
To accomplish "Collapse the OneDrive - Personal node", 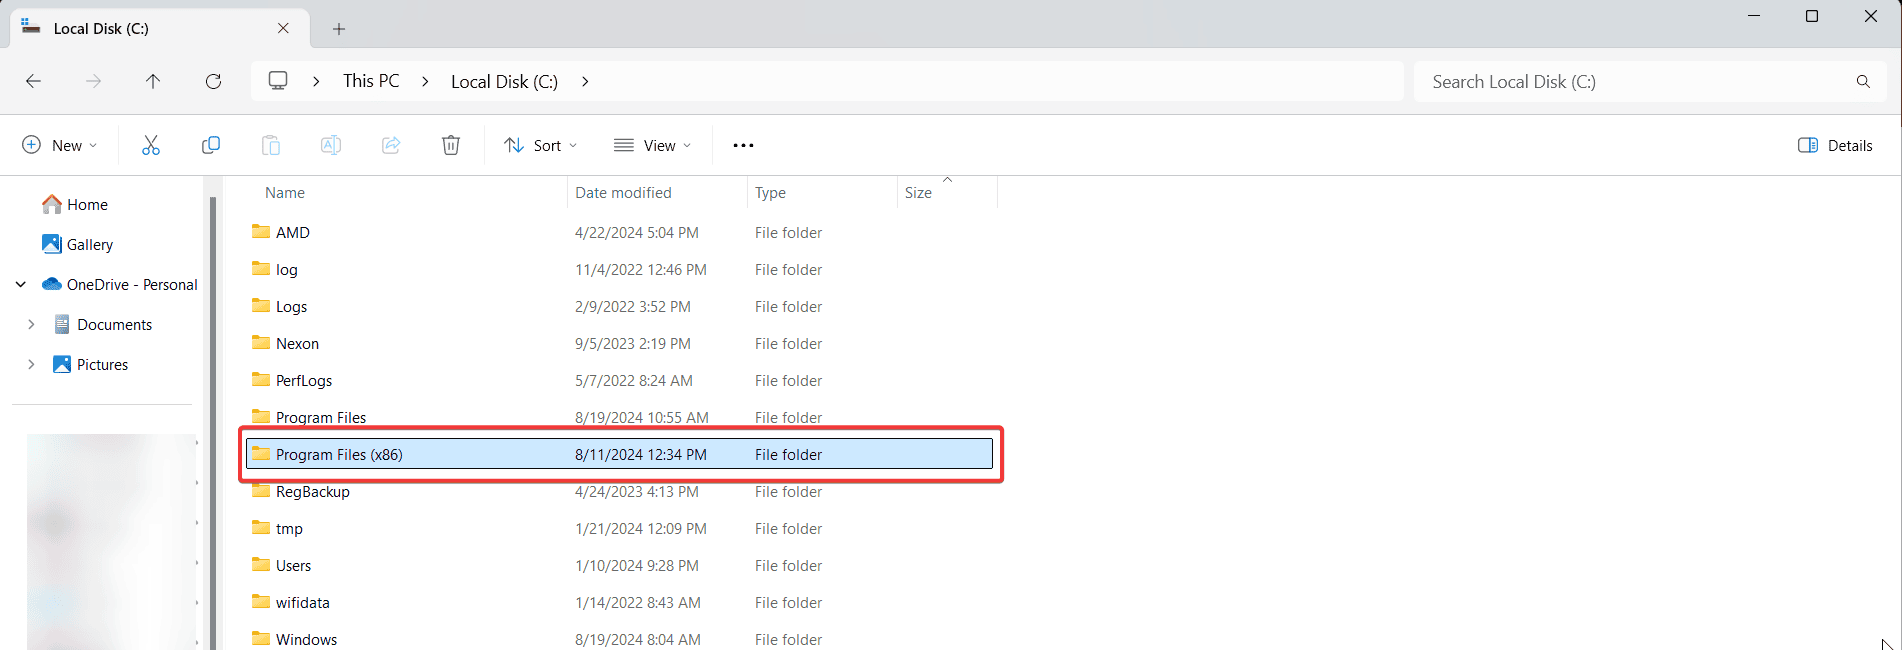I will [x=21, y=285].
